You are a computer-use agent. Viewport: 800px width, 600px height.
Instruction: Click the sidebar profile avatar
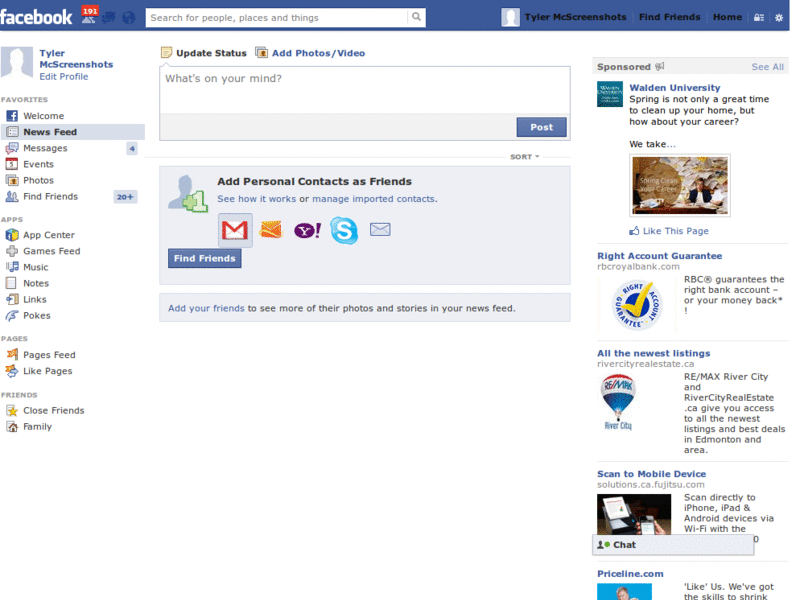pos(17,63)
